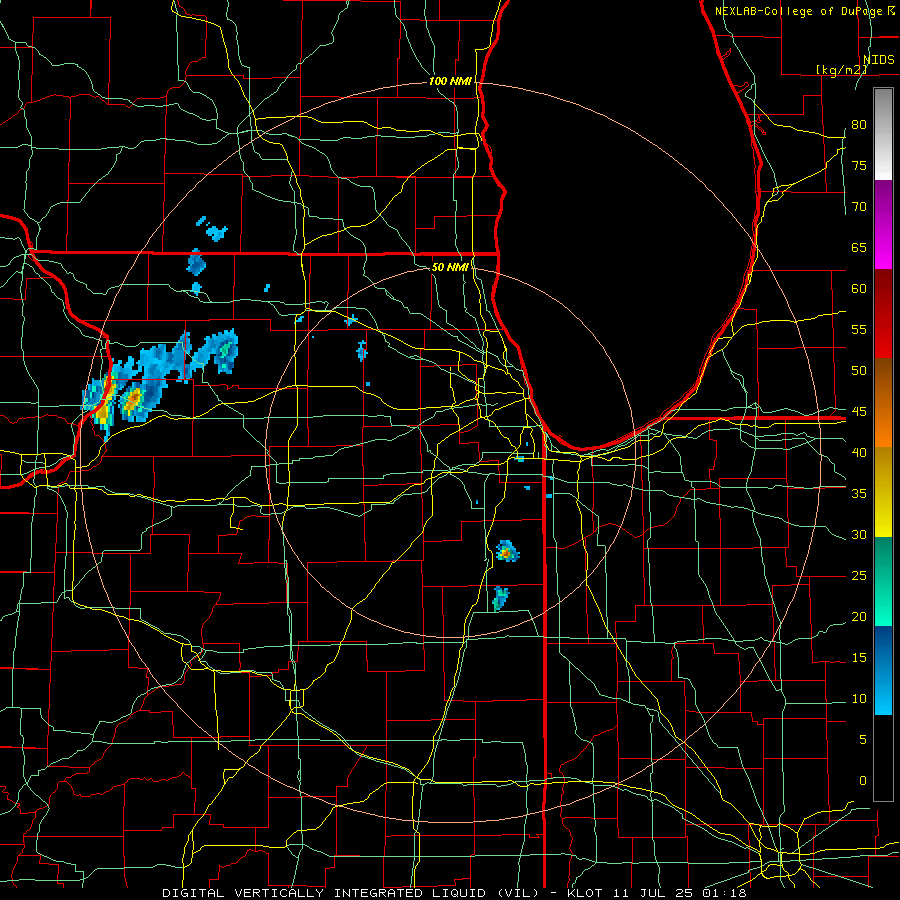The width and height of the screenshot is (900, 900).
Task: Click the NIDS label above the scale
Action: (x=878, y=60)
